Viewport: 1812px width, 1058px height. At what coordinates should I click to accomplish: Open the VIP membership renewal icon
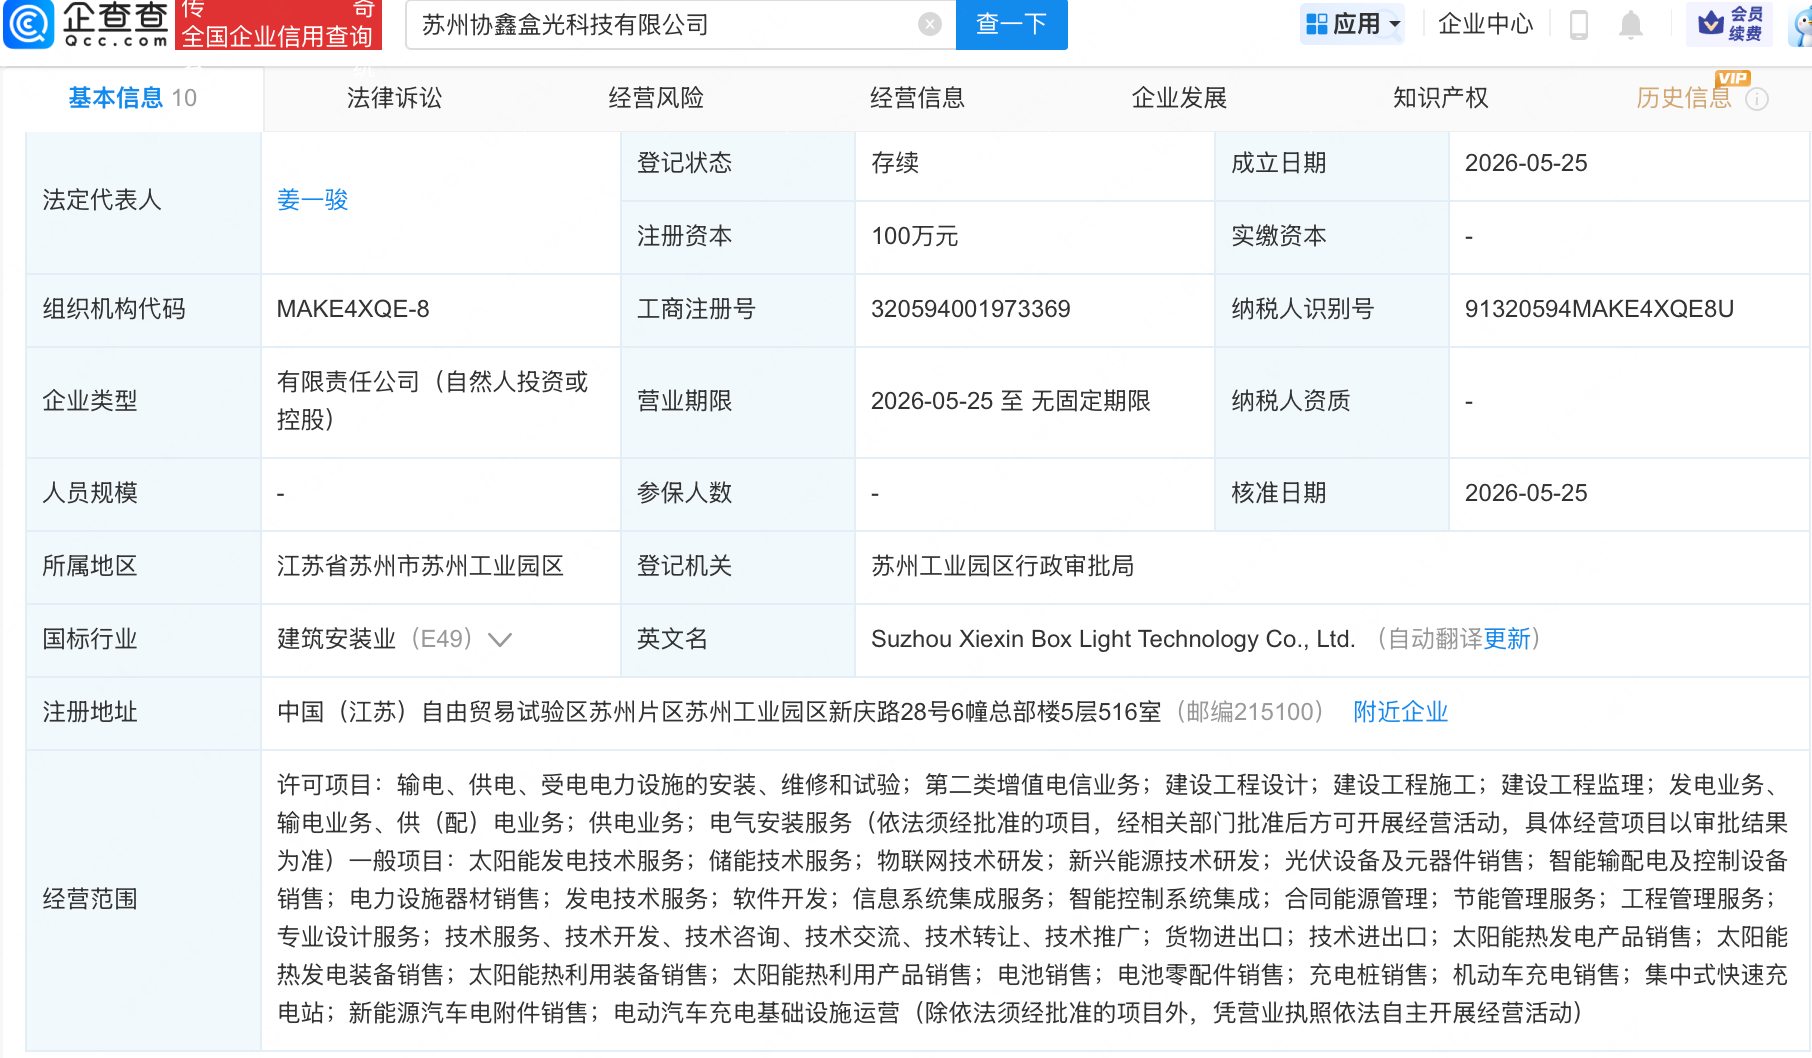tap(1730, 24)
